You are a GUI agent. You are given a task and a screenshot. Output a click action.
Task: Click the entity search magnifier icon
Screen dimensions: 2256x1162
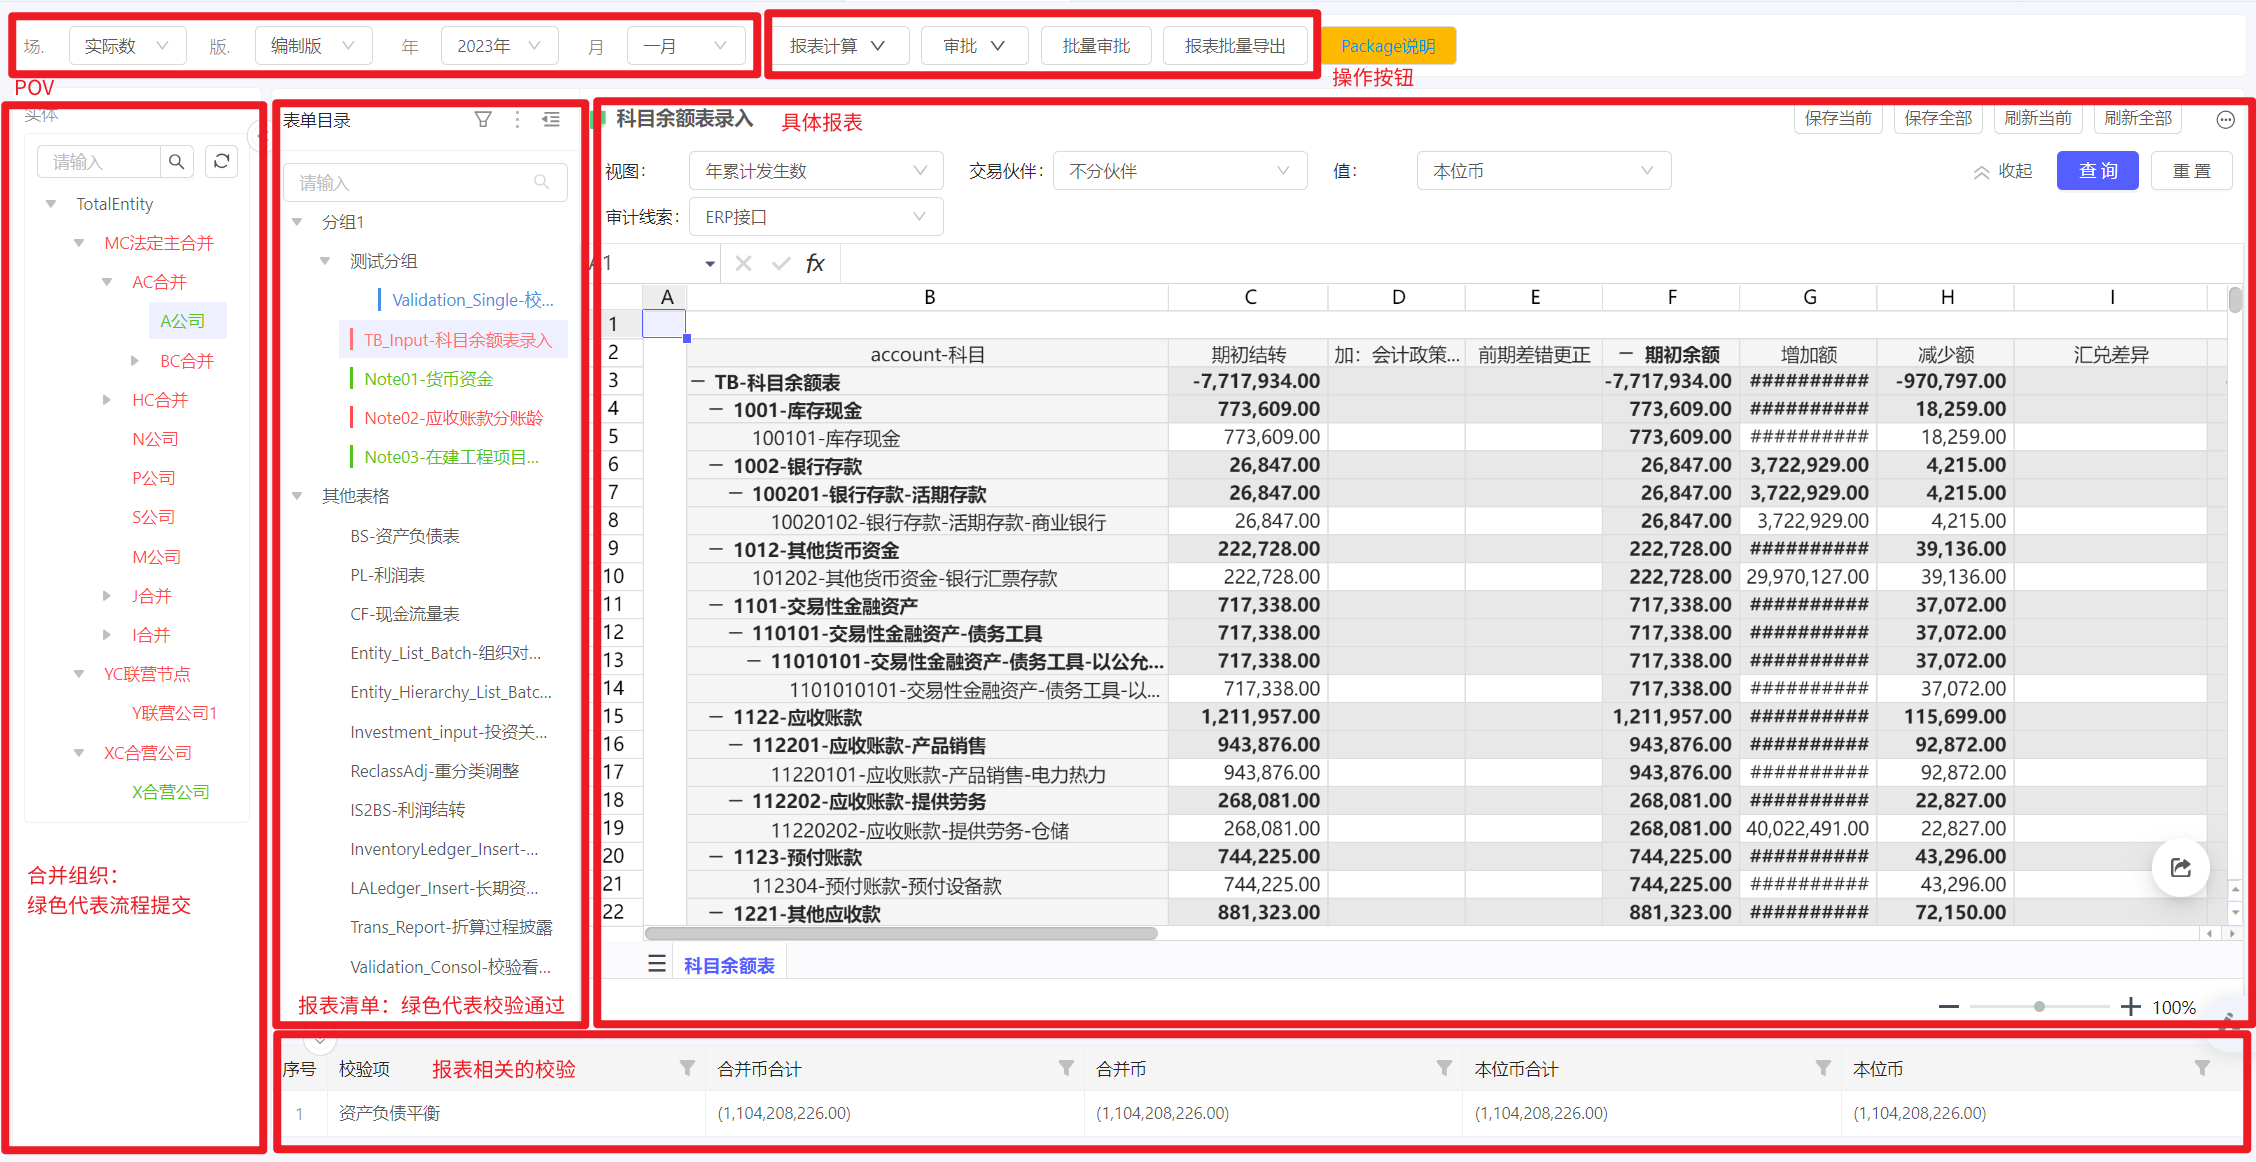pos(177,161)
